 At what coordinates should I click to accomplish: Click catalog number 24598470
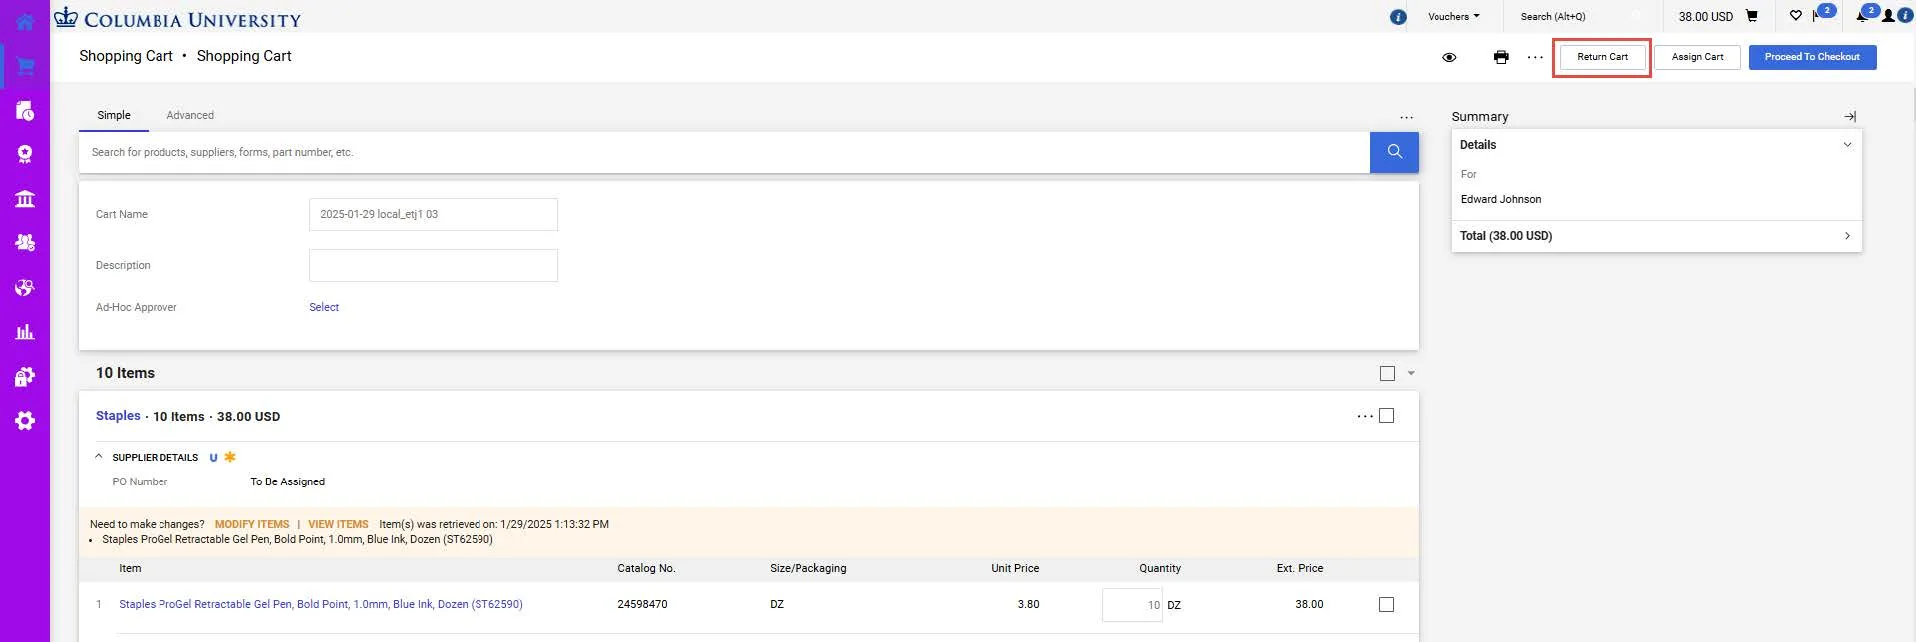point(642,604)
